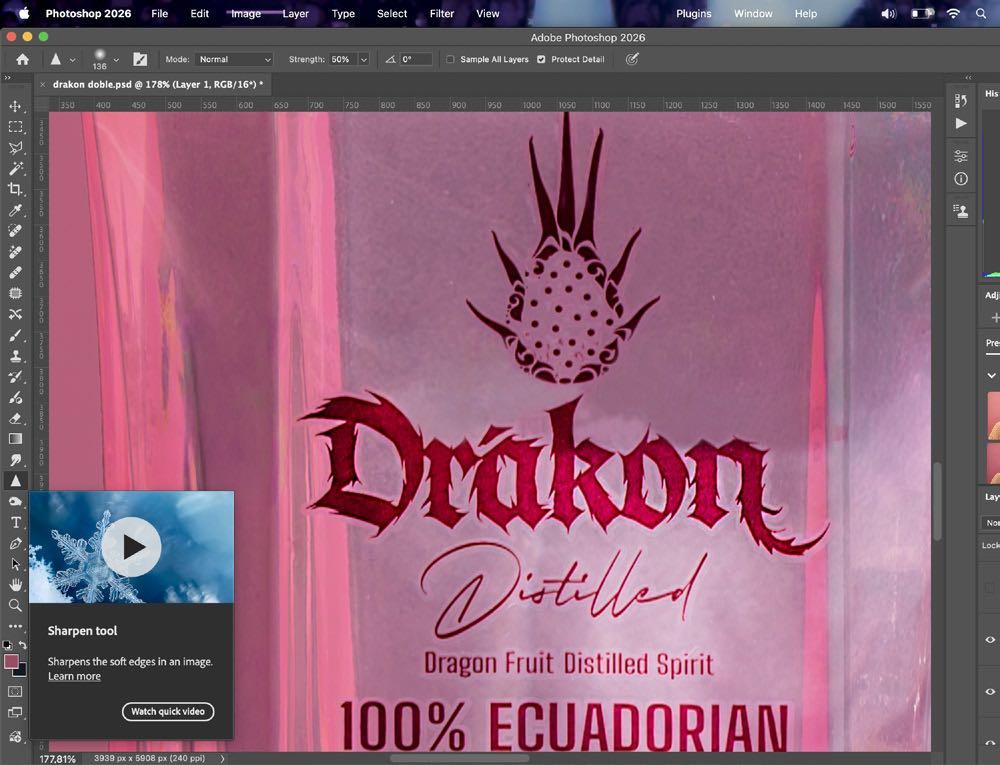1000x765 pixels.
Task: Select the Path Selection arrow tool
Action: tap(15, 564)
